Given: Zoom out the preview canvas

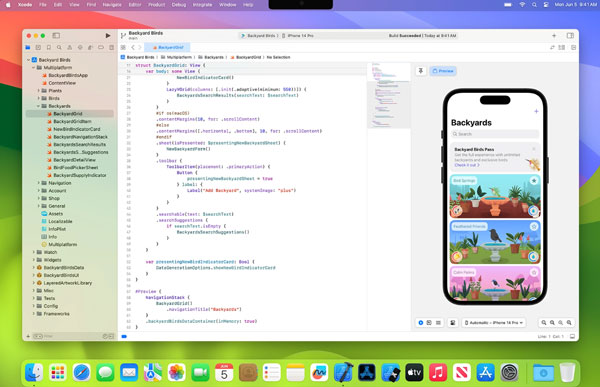Looking at the screenshot, I should pyautogui.click(x=544, y=323).
